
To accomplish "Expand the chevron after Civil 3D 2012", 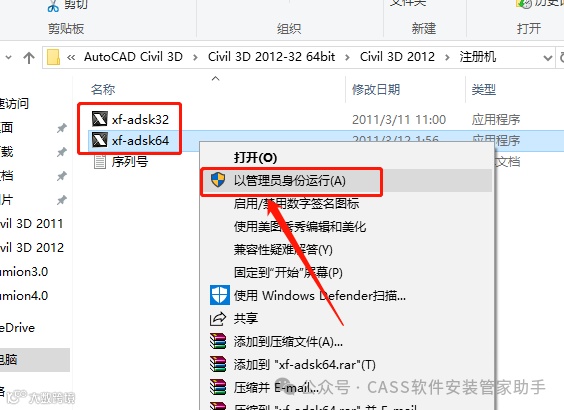I will [447, 58].
